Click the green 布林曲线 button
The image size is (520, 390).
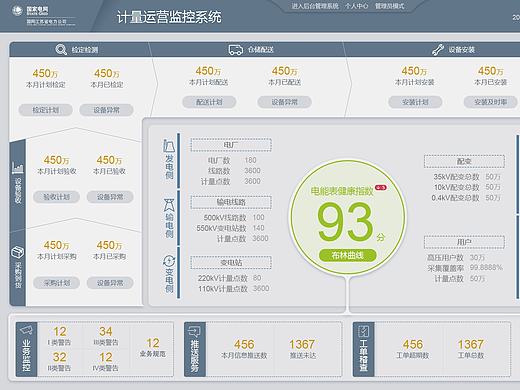348,255
